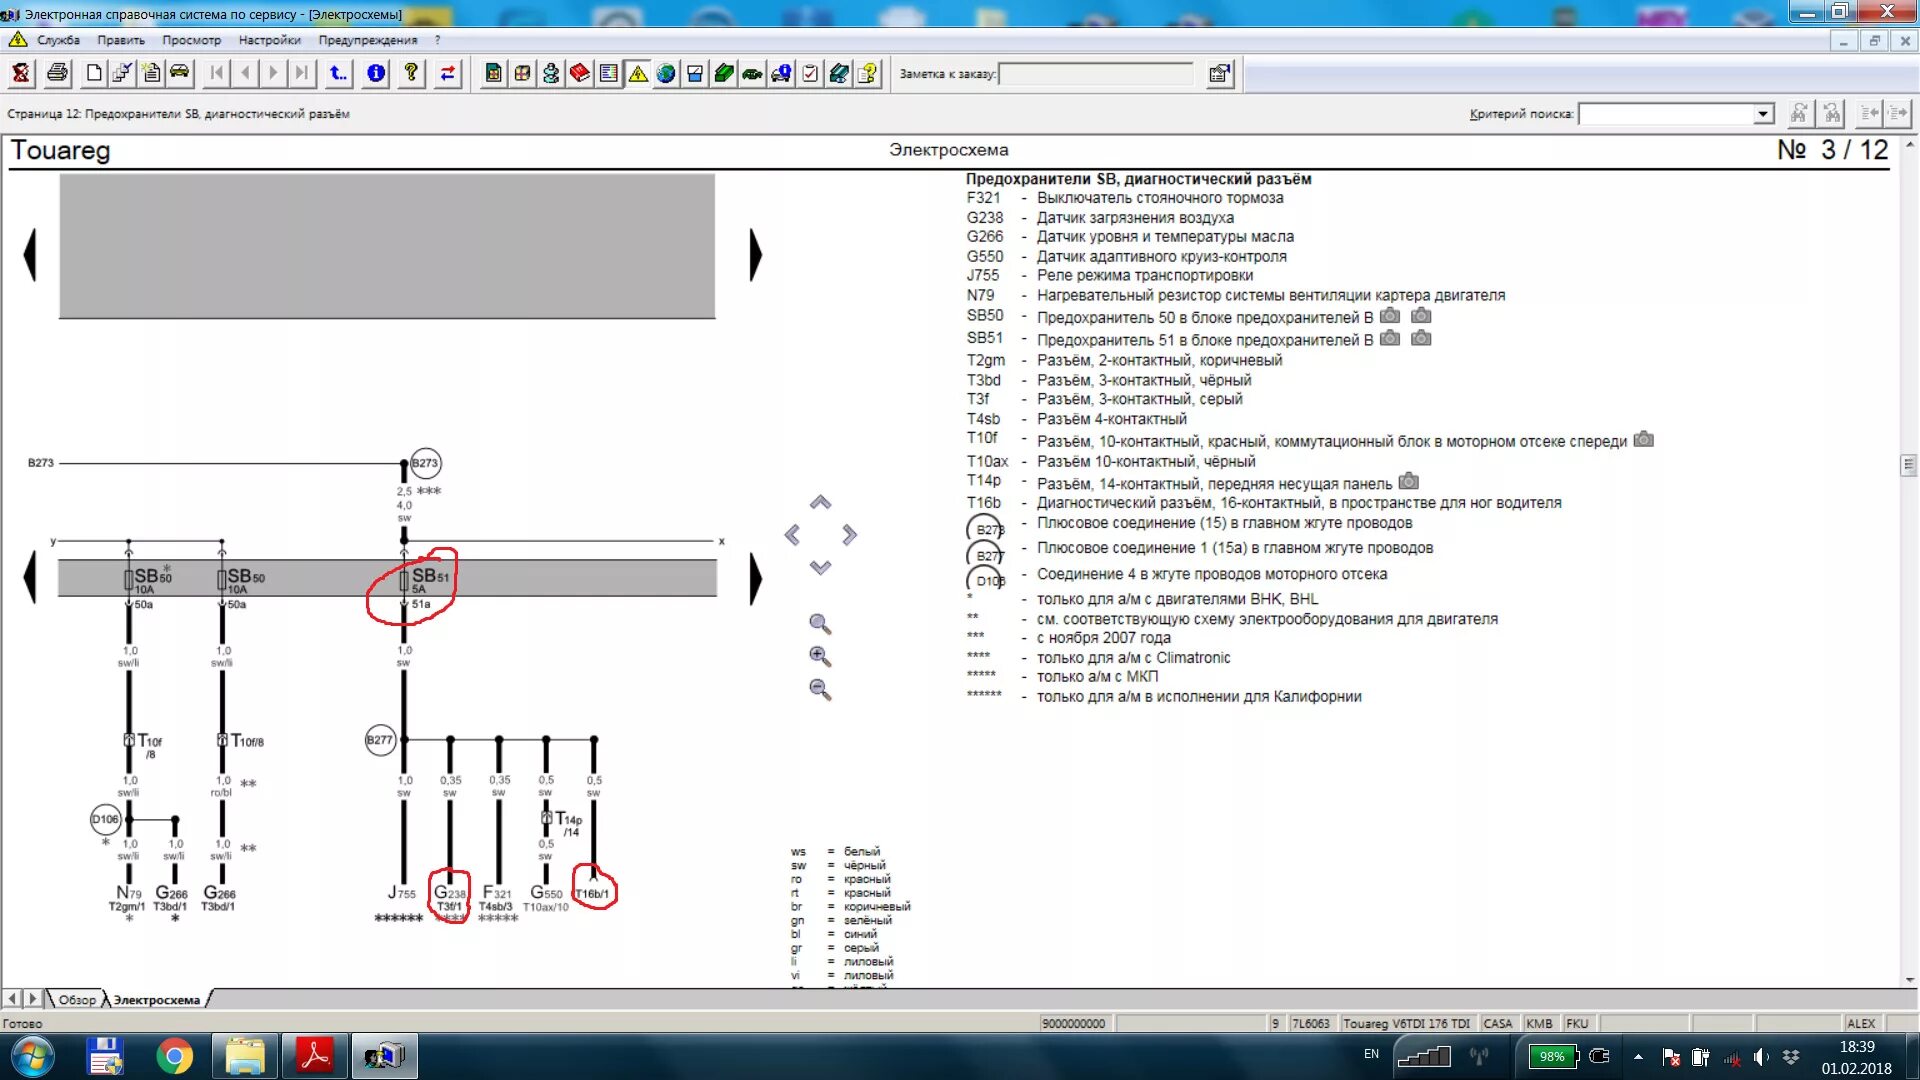Pan diagram right with the right chevron
Screen dimensions: 1920x1080
[x=849, y=535]
